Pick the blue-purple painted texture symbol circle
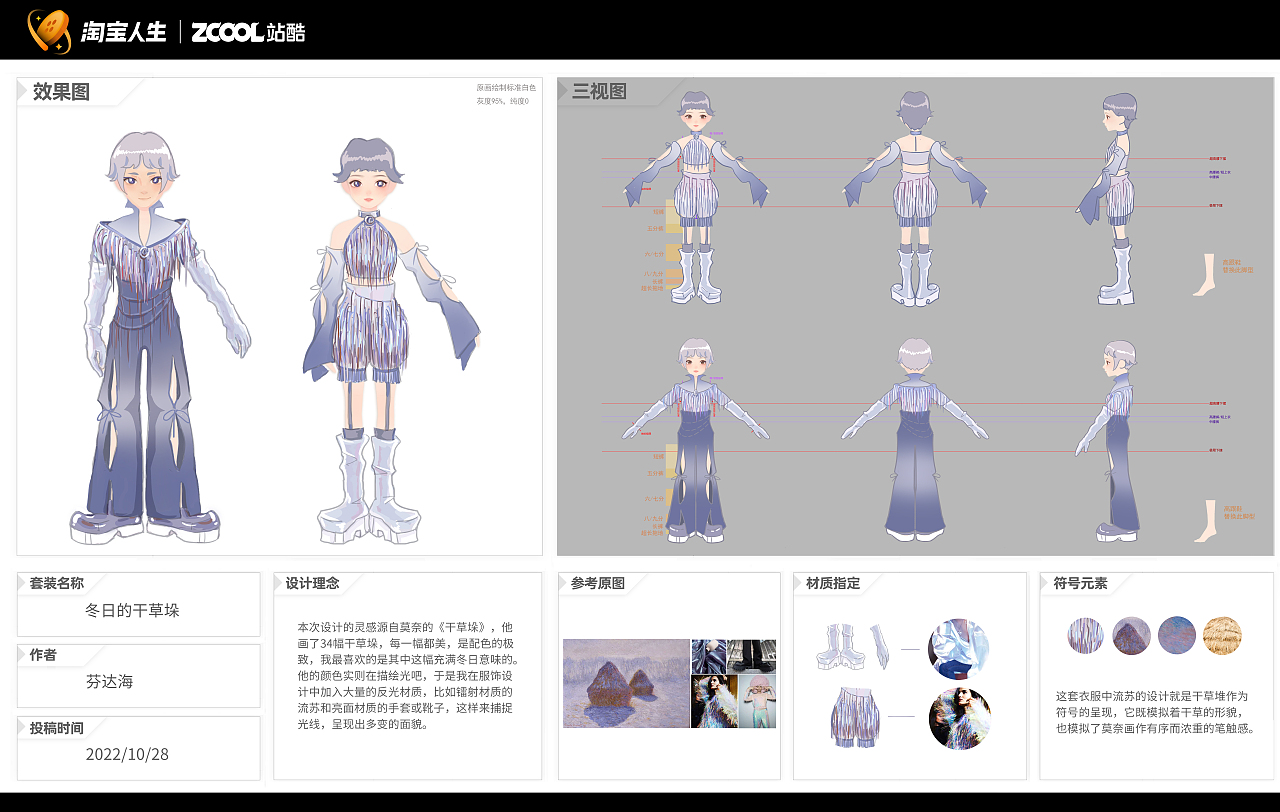 coord(1177,635)
